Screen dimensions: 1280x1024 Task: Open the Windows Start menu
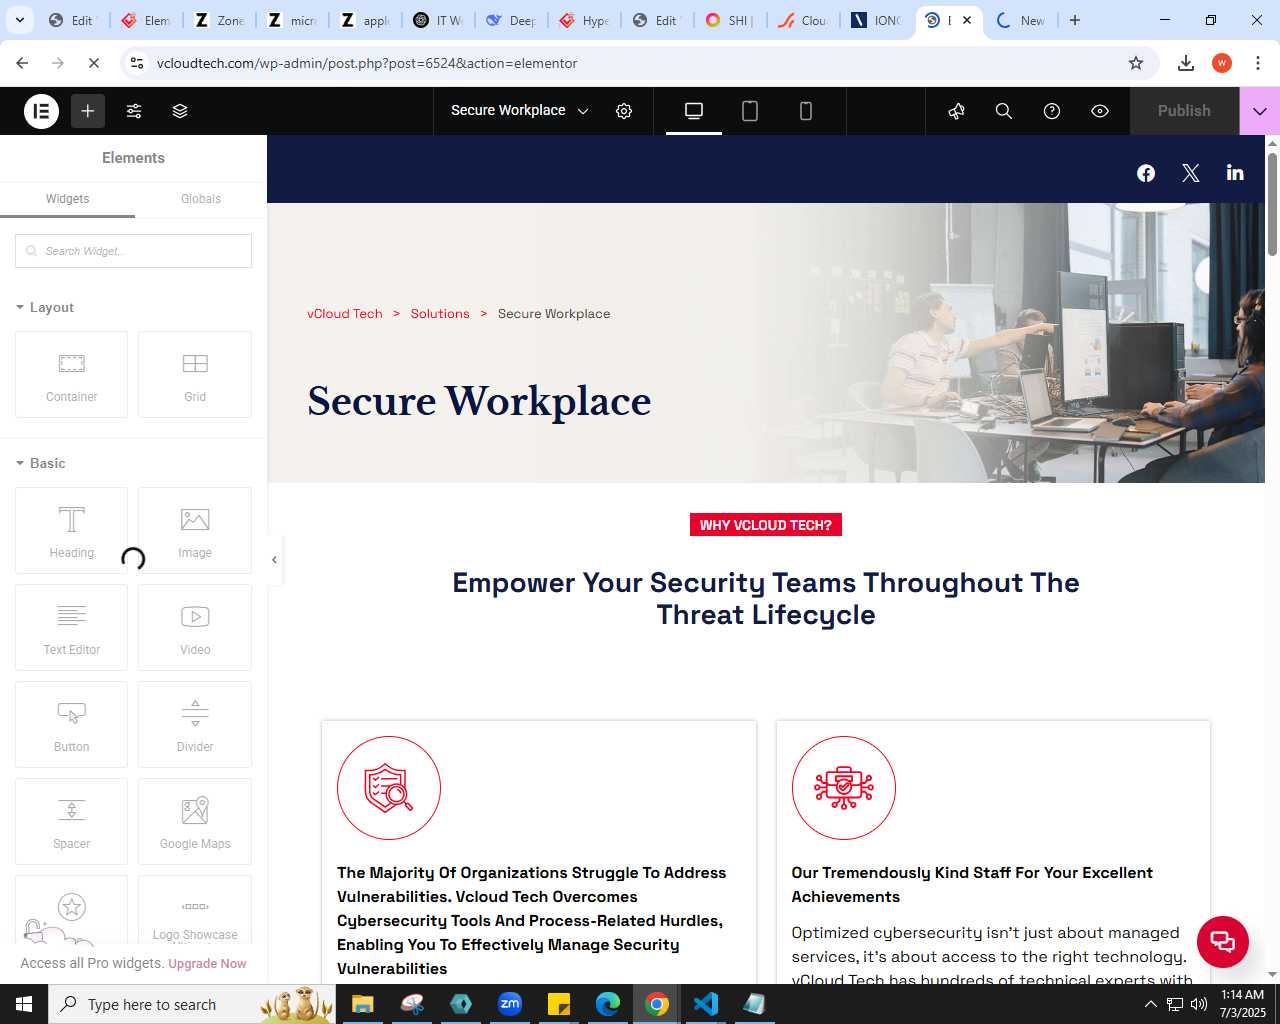pyautogui.click(x=24, y=1004)
